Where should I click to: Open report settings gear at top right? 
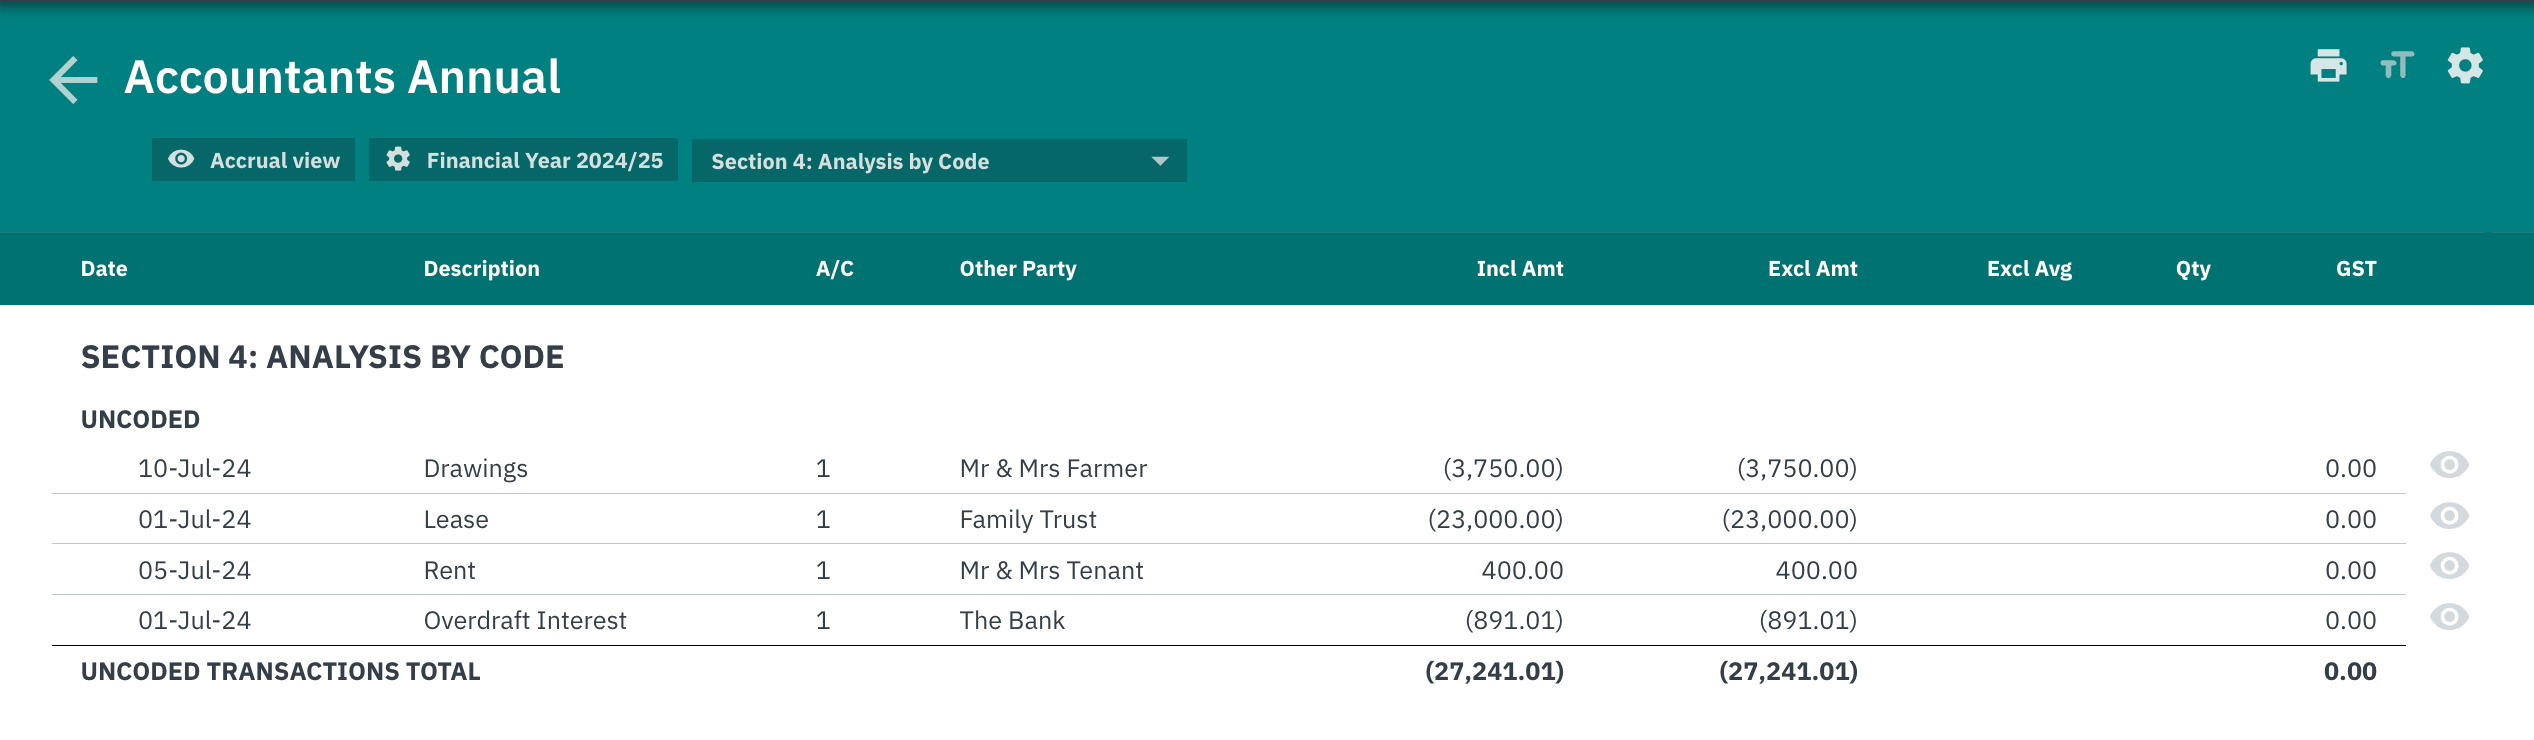[x=2465, y=66]
